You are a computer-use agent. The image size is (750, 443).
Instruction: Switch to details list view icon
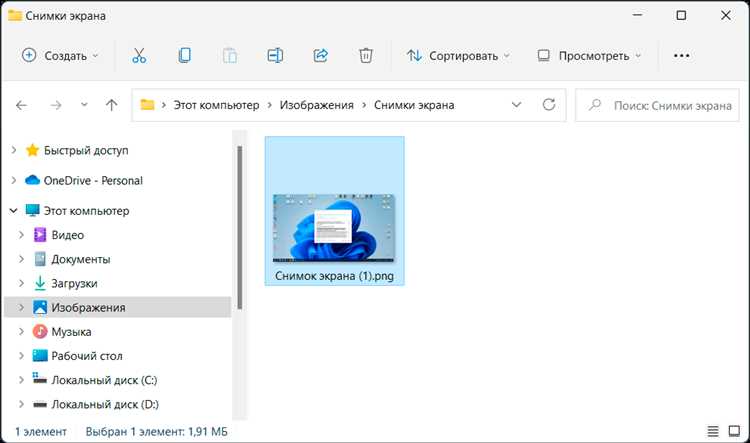coord(713,431)
